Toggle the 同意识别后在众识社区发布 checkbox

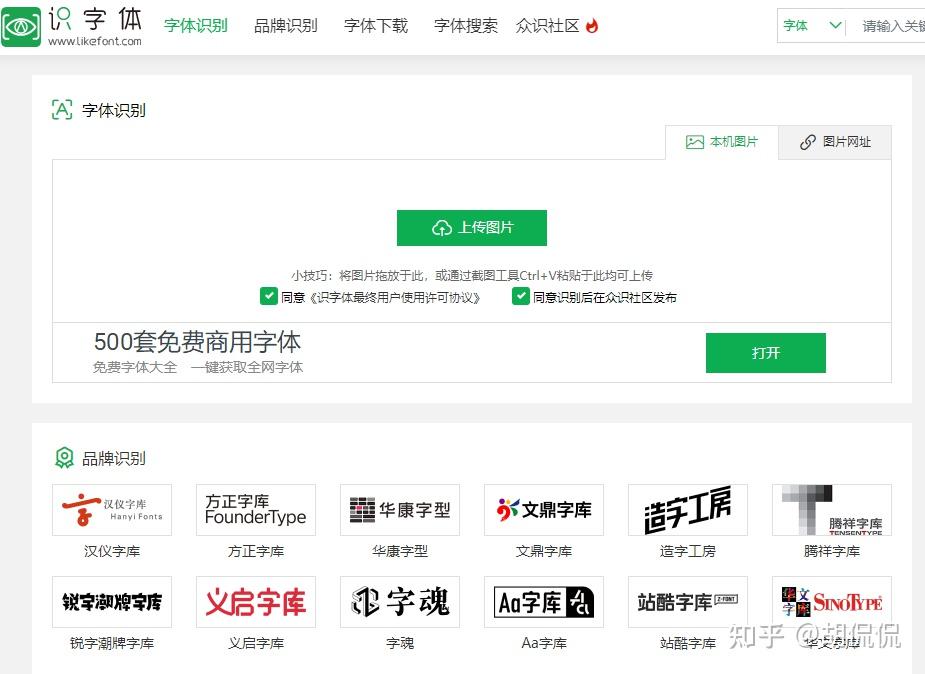pos(520,296)
